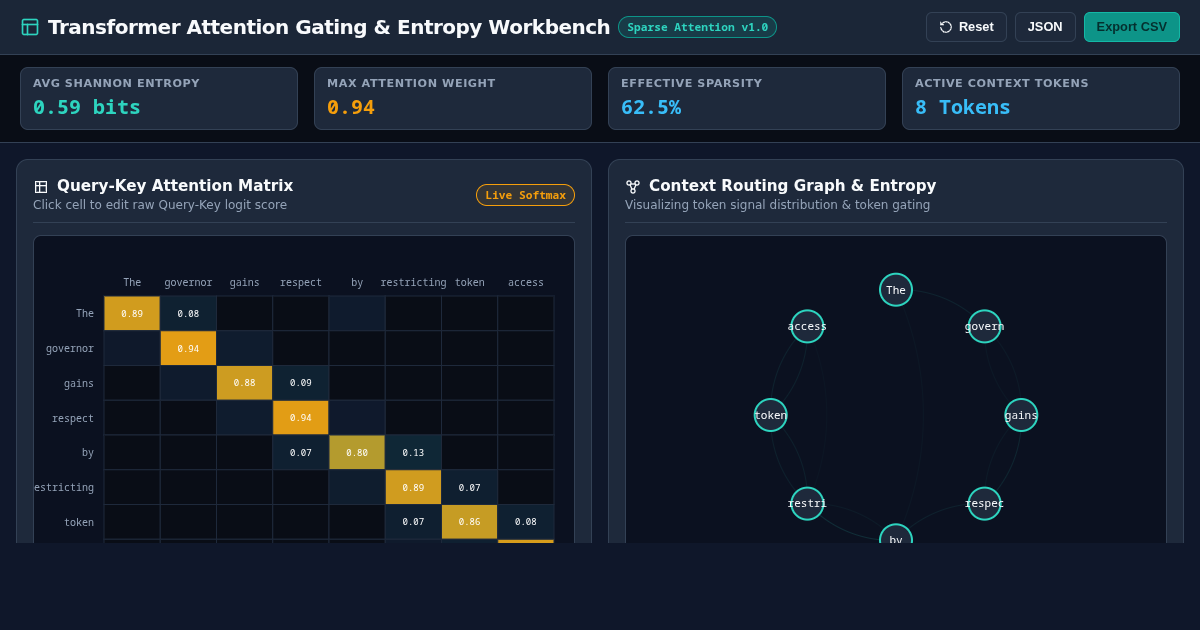The width and height of the screenshot is (1200, 630).
Task: Click the 'governor' column header
Action: click(x=188, y=283)
